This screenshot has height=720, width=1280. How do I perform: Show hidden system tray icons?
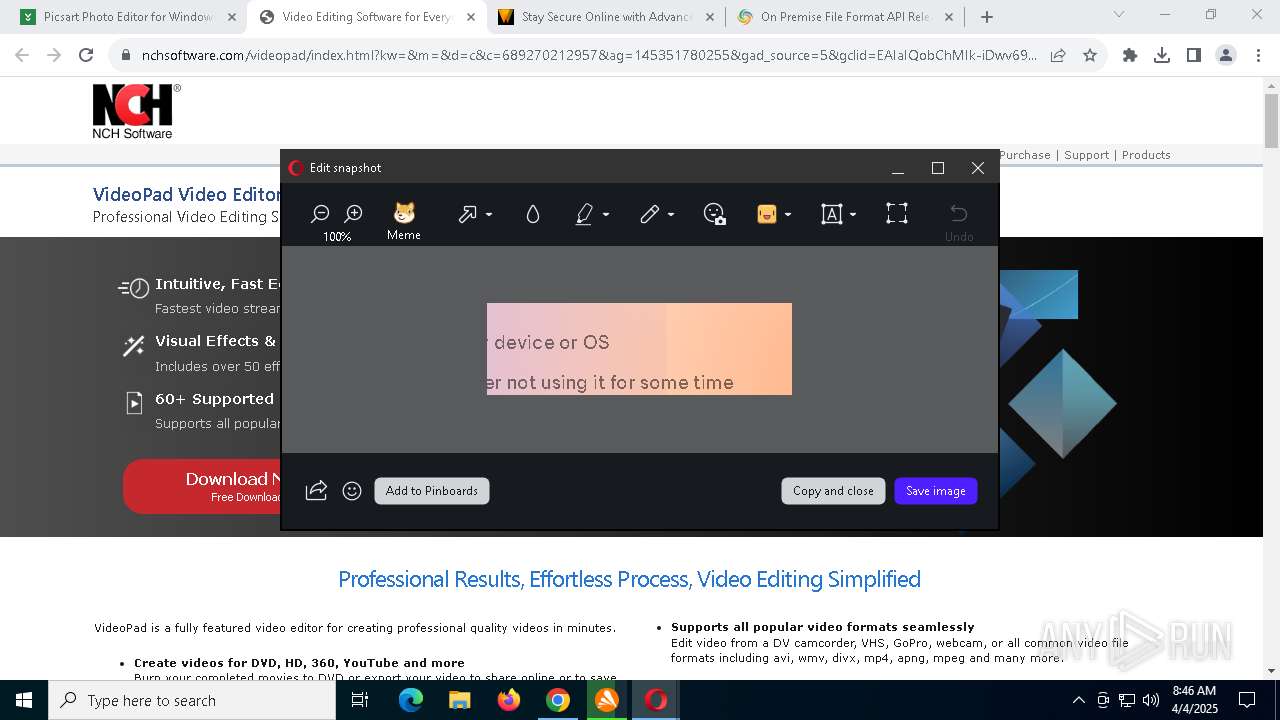tap(1078, 700)
